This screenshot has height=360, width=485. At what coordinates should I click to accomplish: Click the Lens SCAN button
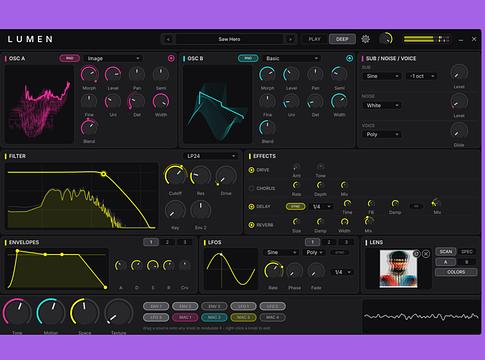[x=446, y=252]
